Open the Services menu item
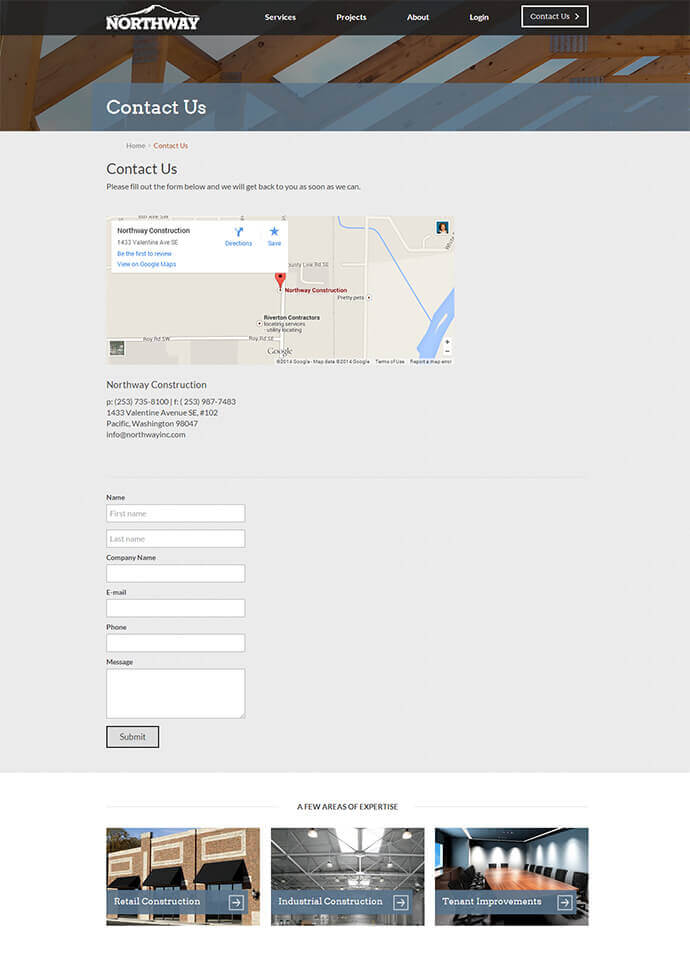This screenshot has height=963, width=690. pyautogui.click(x=280, y=17)
